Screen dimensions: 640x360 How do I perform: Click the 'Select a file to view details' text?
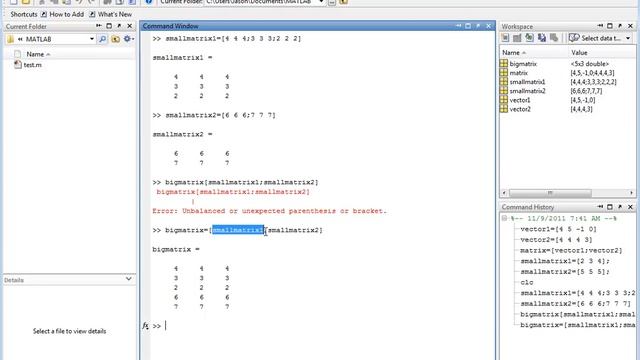pyautogui.click(x=69, y=331)
